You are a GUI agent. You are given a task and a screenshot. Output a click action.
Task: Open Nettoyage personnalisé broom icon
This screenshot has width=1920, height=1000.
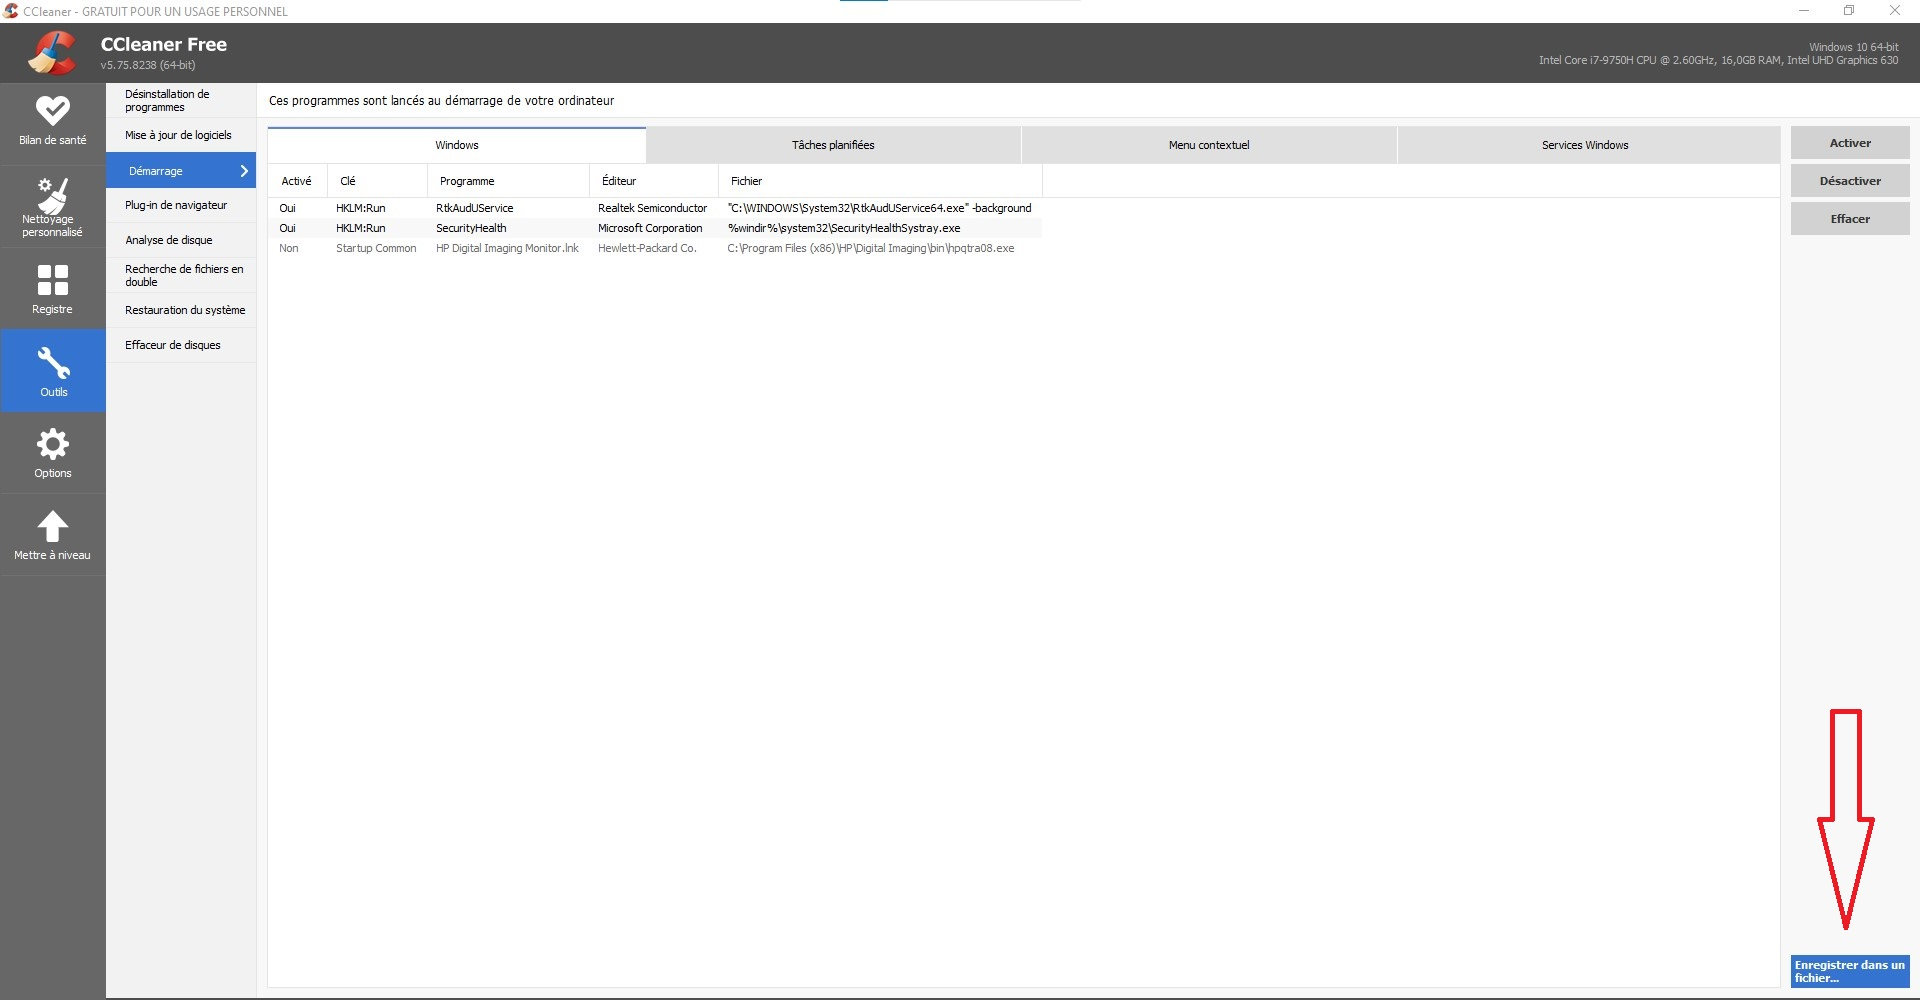(x=53, y=194)
